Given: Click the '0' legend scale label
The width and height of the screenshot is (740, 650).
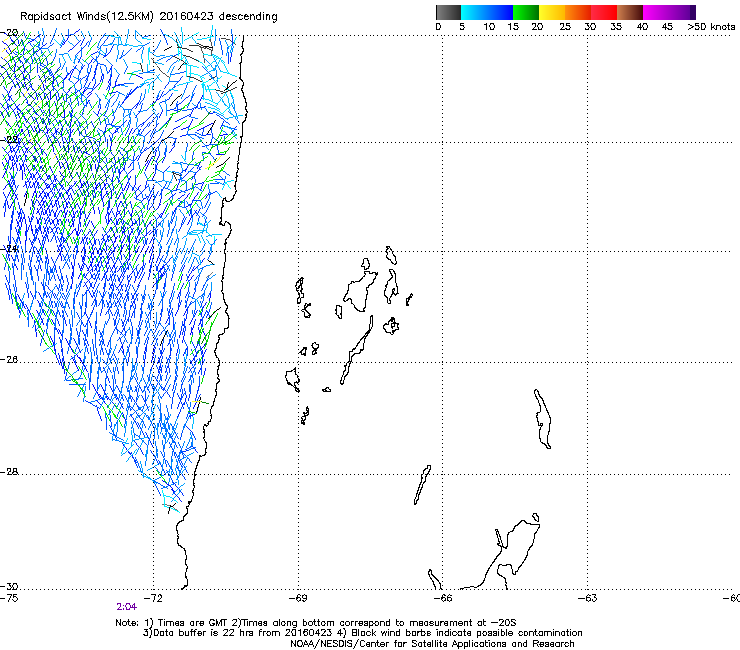Looking at the screenshot, I should coord(438,27).
